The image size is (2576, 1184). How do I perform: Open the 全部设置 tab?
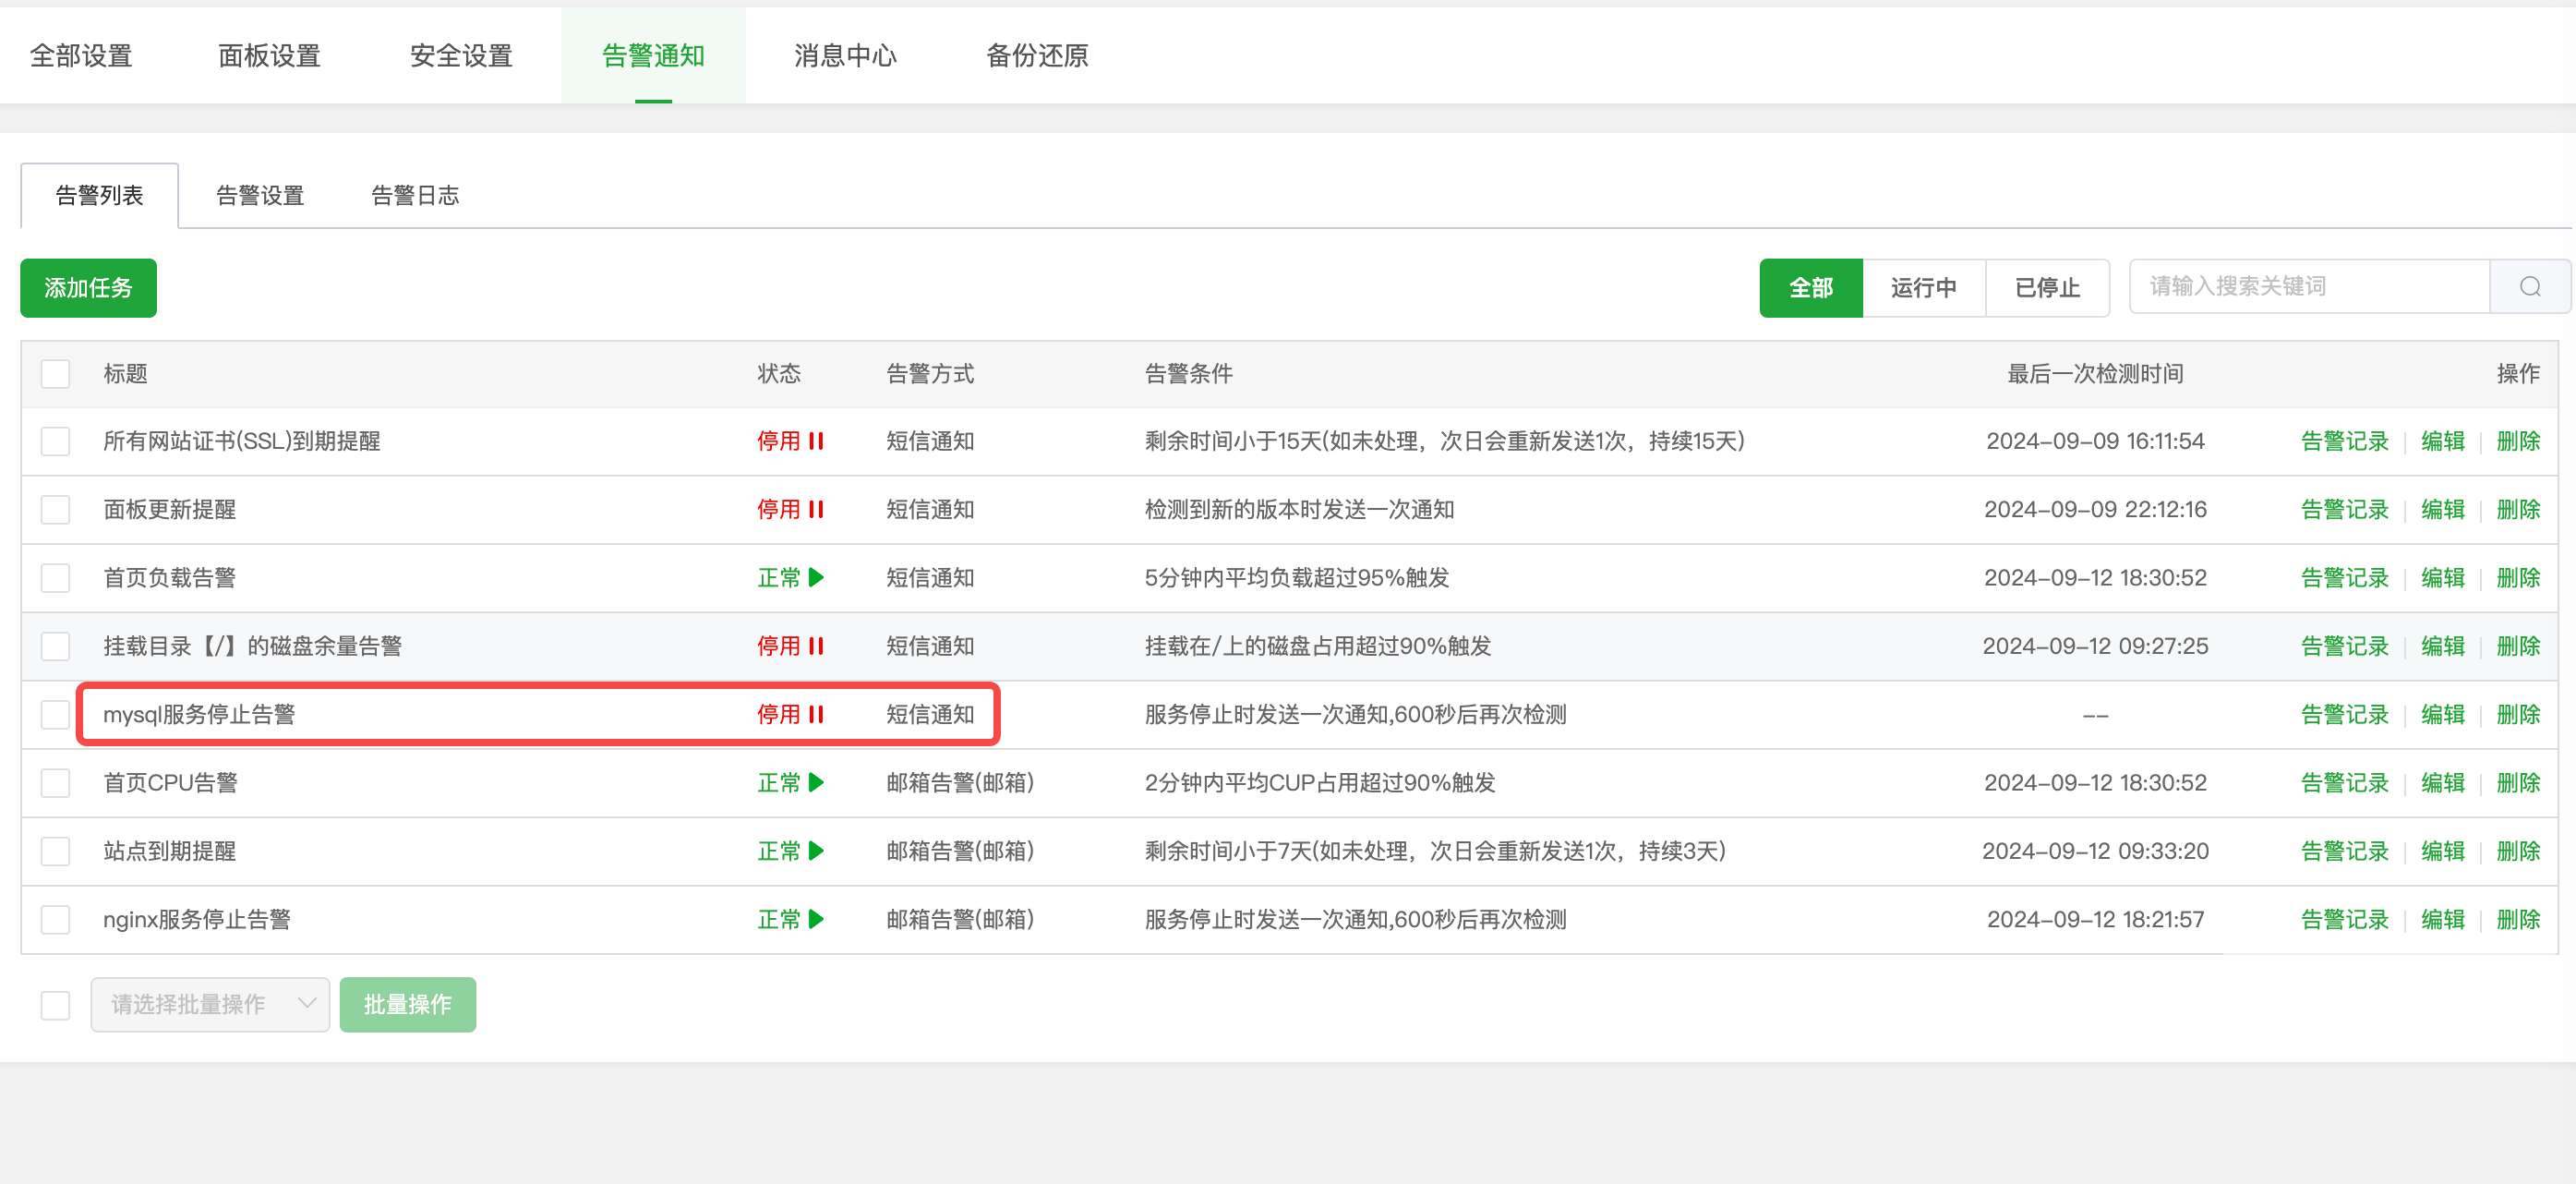coord(81,55)
